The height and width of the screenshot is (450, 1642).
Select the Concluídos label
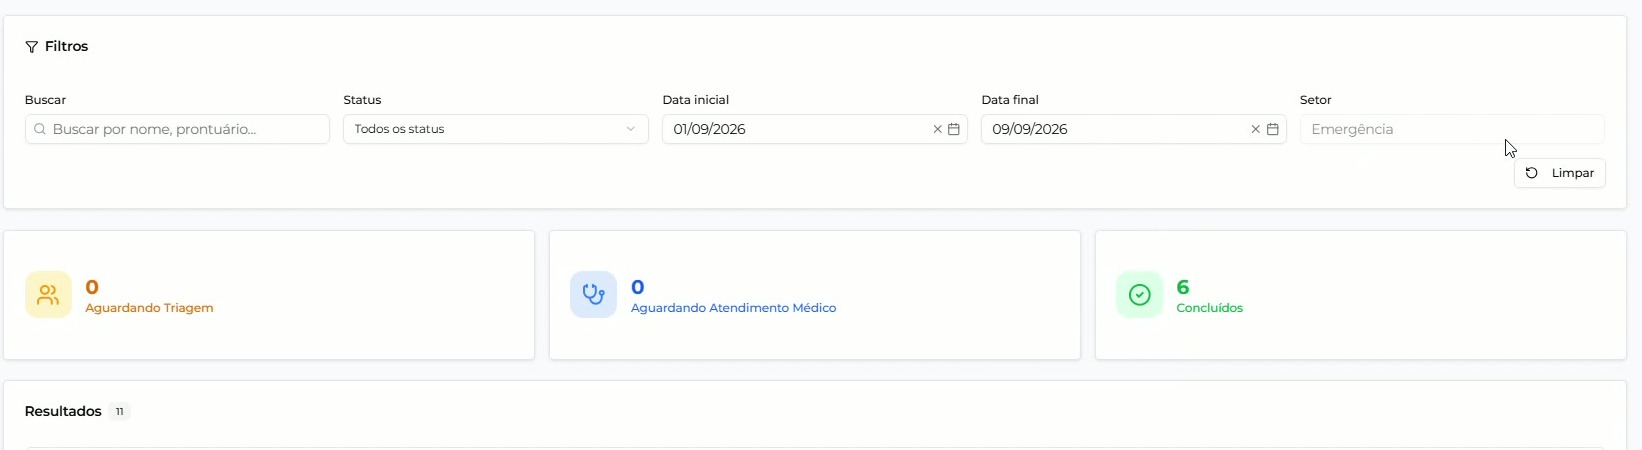click(1210, 308)
